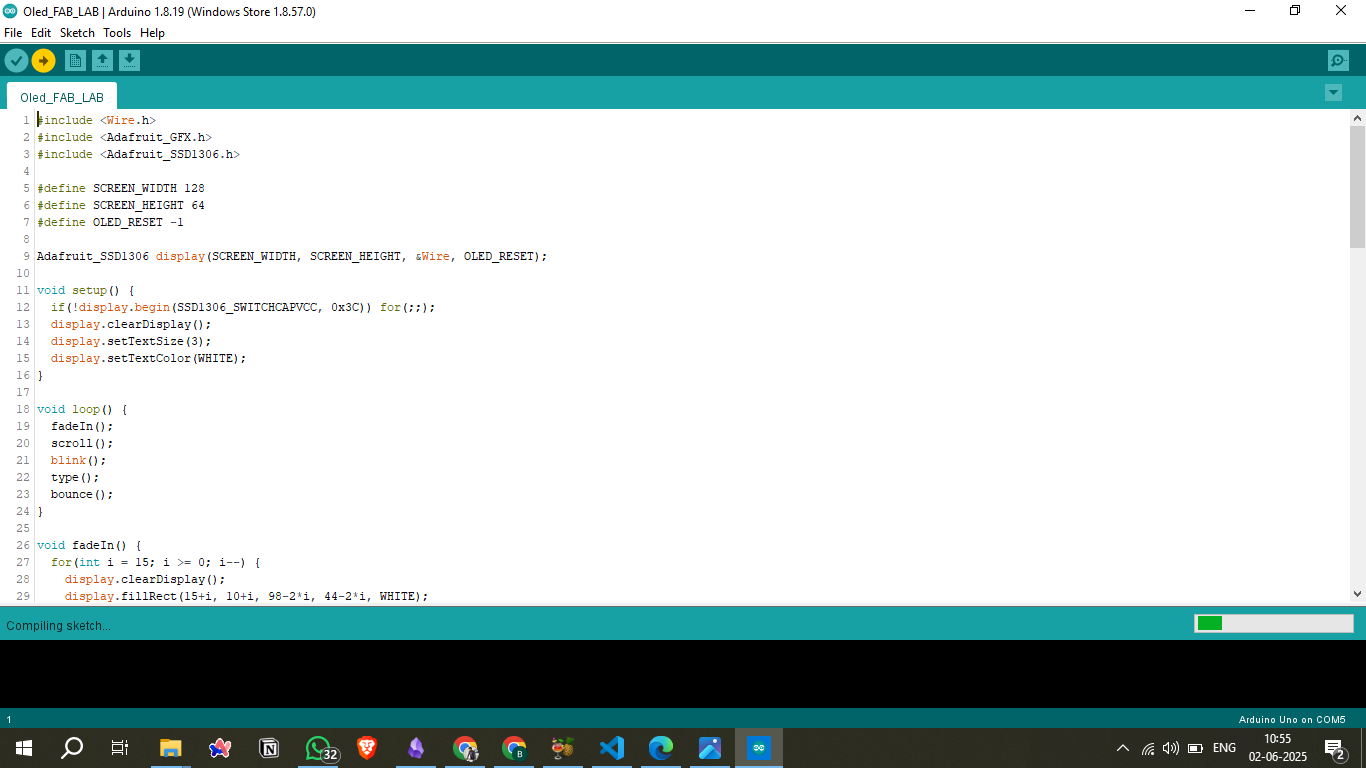Open WhatsApp from taskbar
This screenshot has height=768, width=1366.
point(318,748)
